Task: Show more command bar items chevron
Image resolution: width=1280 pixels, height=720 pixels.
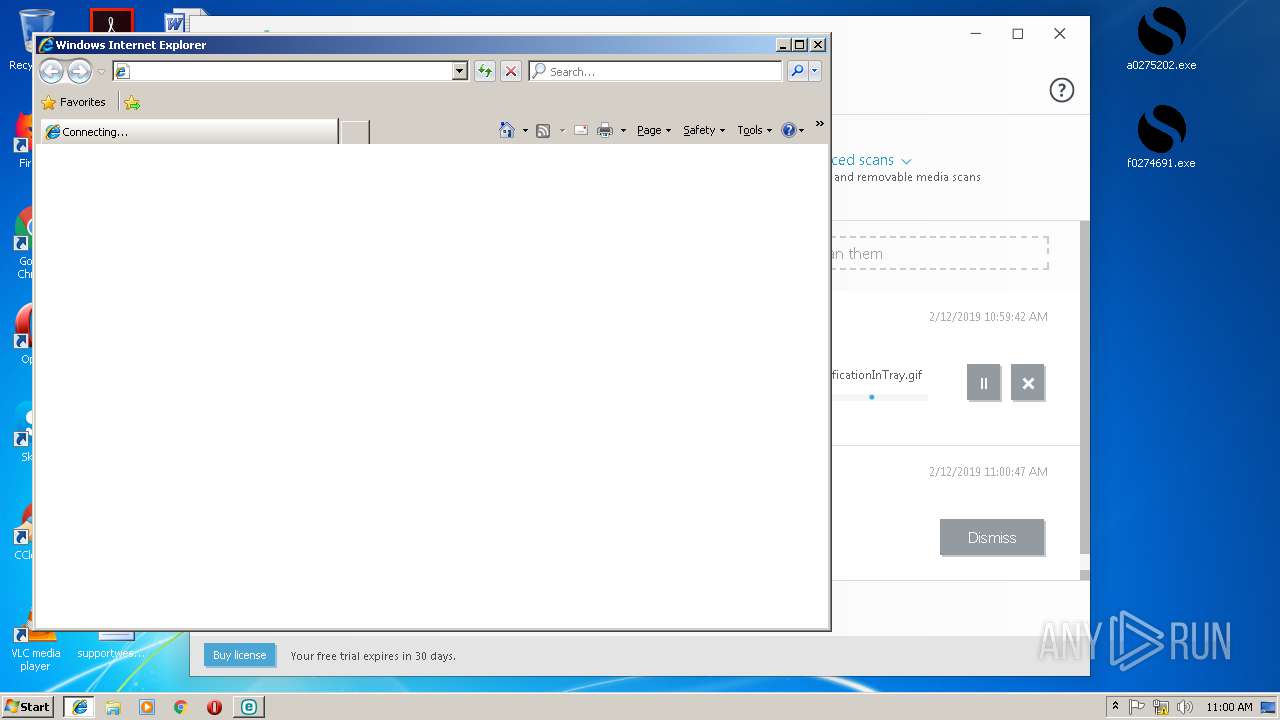Action: coord(820,124)
